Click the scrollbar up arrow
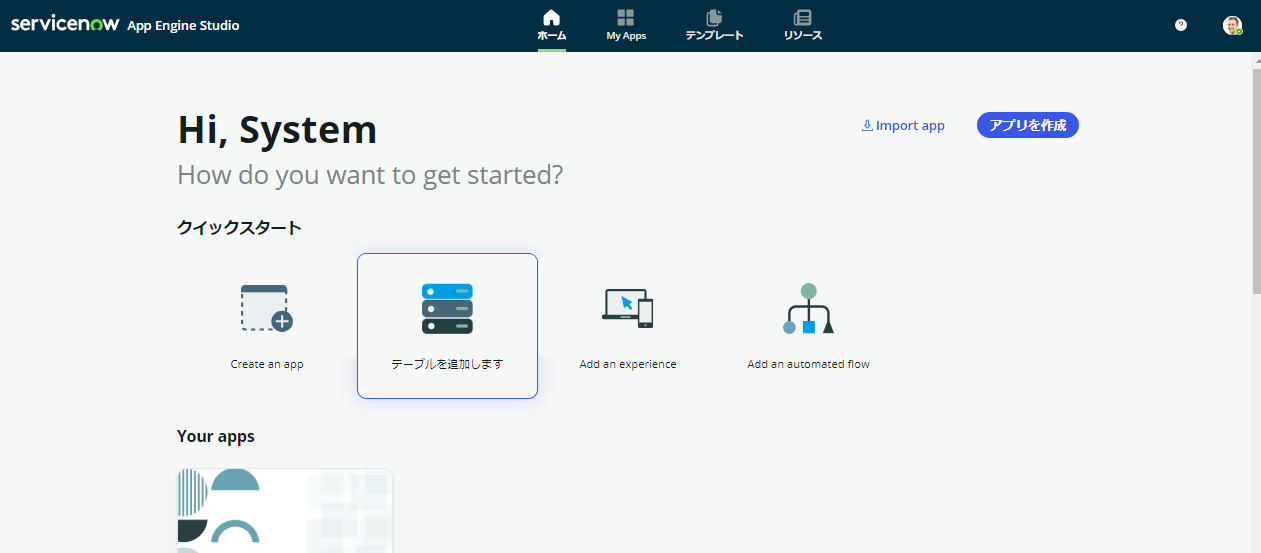The width and height of the screenshot is (1261, 553). click(x=1255, y=59)
